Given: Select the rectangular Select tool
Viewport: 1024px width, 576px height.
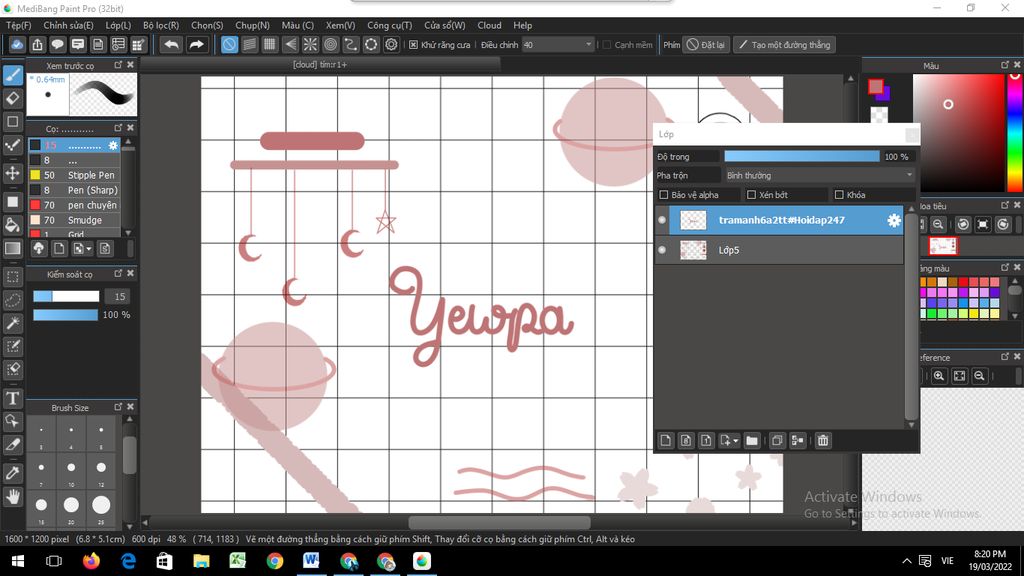Looking at the screenshot, I should tap(12, 276).
